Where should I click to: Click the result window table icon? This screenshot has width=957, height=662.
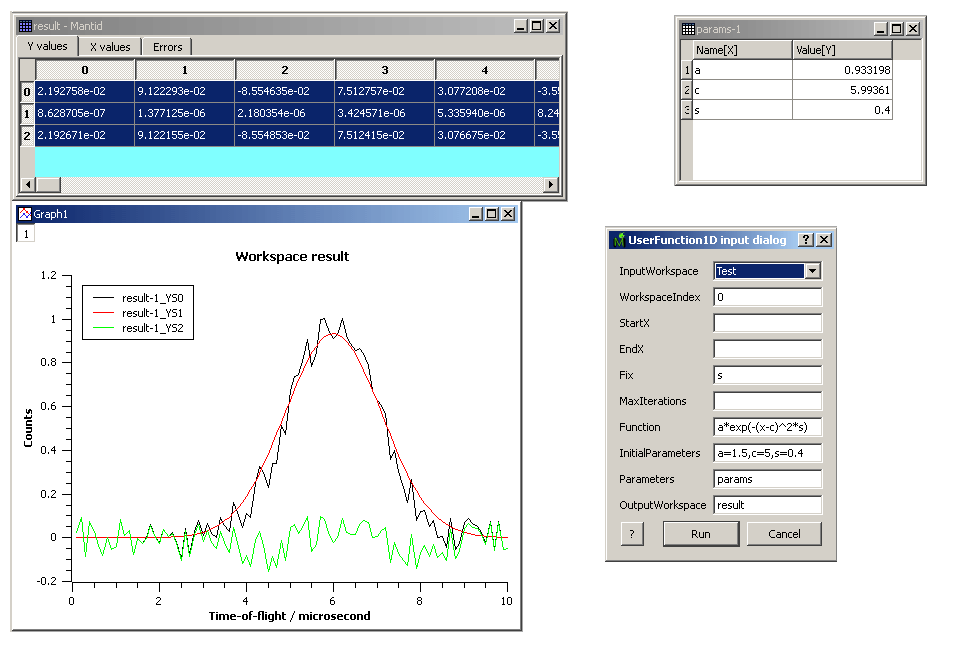click(x=25, y=26)
